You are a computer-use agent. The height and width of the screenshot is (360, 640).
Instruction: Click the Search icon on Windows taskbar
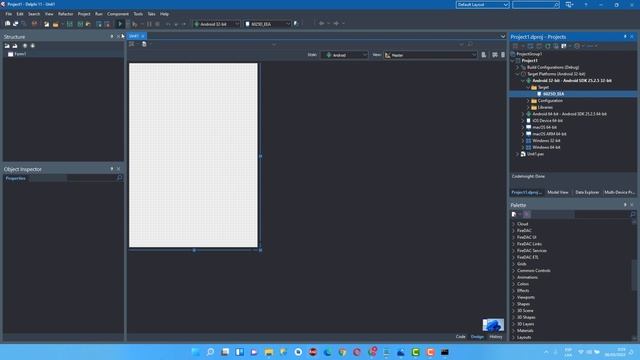[x=211, y=352]
